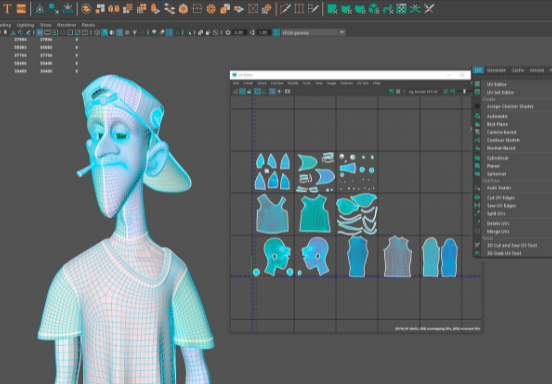Adjust the UV Editor dim image slider
Viewport: 552px width, 384px height.
(x=464, y=92)
